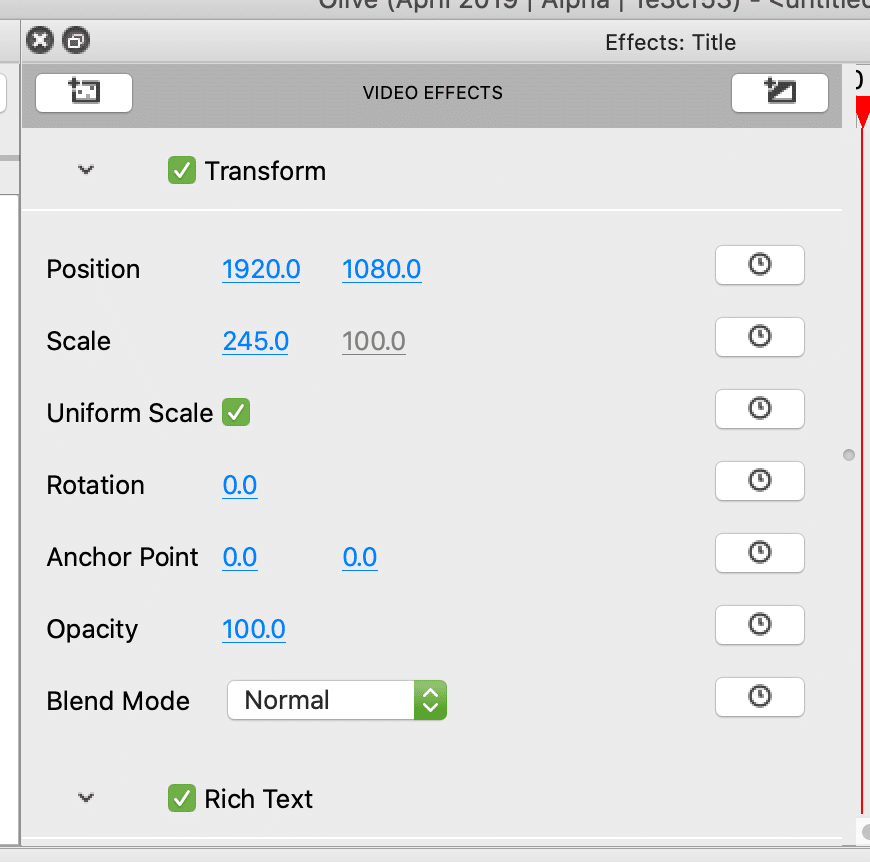The width and height of the screenshot is (870, 862).
Task: Float the Effects panel using the undock button
Action: 76,41
